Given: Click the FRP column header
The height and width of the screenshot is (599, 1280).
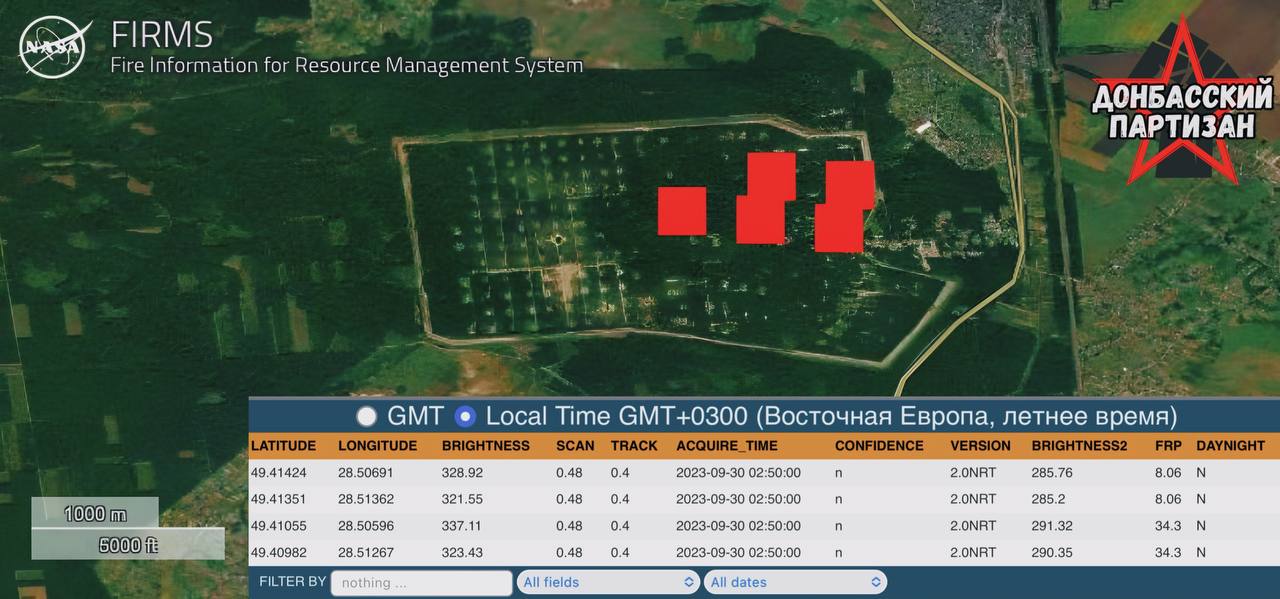Looking at the screenshot, I should (x=1168, y=446).
